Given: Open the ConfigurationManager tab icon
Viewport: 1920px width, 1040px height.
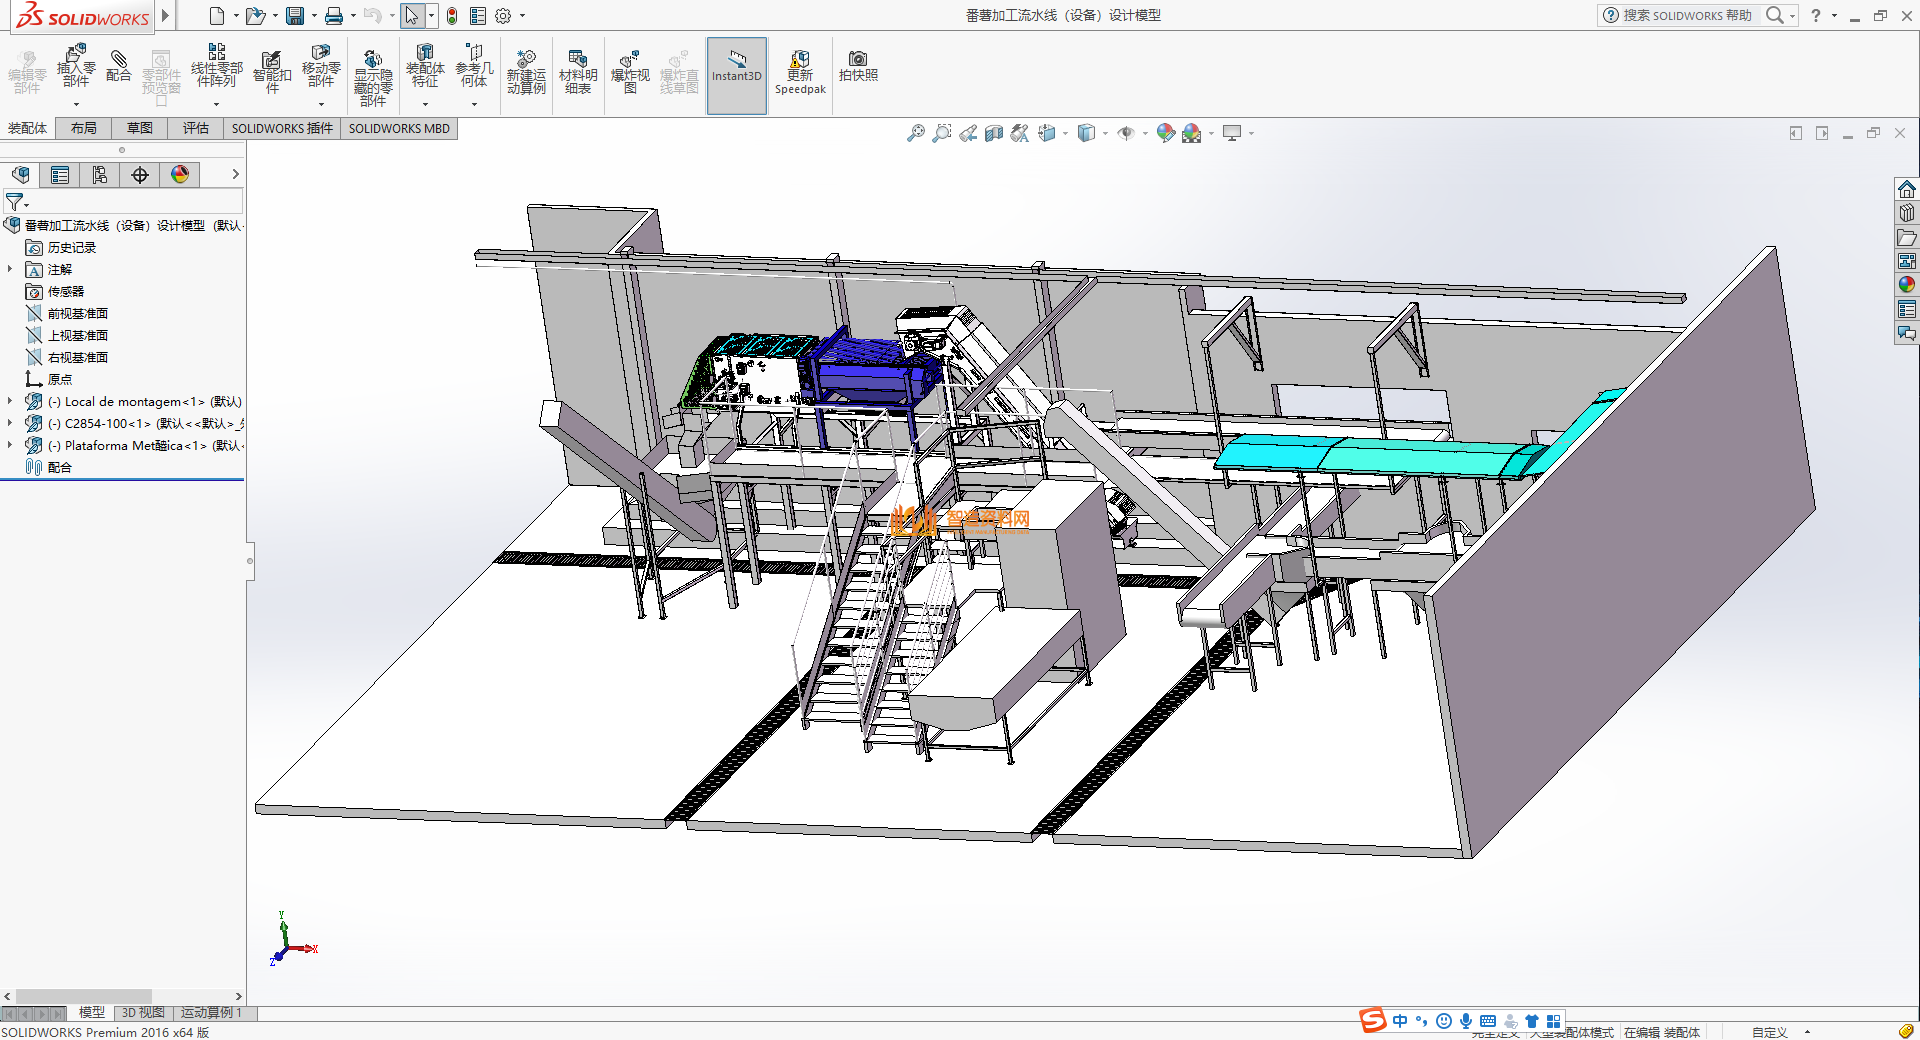Looking at the screenshot, I should 100,175.
